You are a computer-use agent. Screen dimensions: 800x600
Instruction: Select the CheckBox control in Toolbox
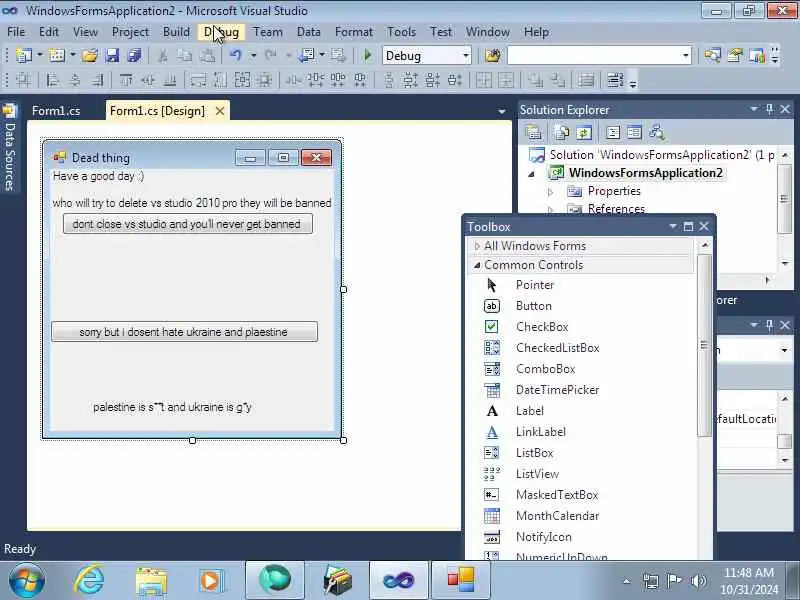(542, 327)
